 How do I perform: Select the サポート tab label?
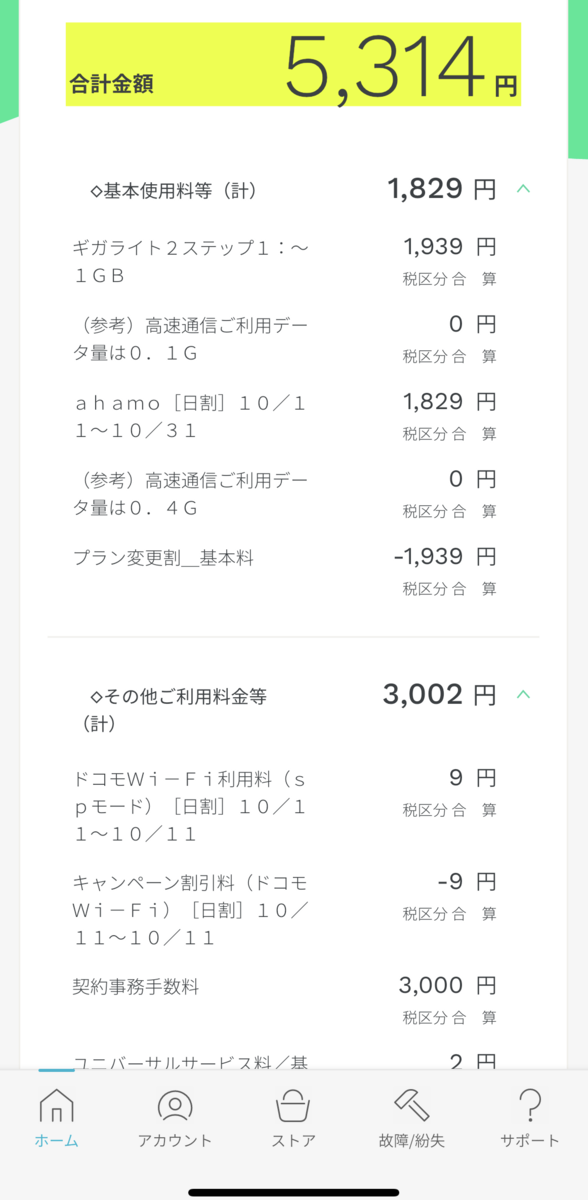tap(530, 1140)
